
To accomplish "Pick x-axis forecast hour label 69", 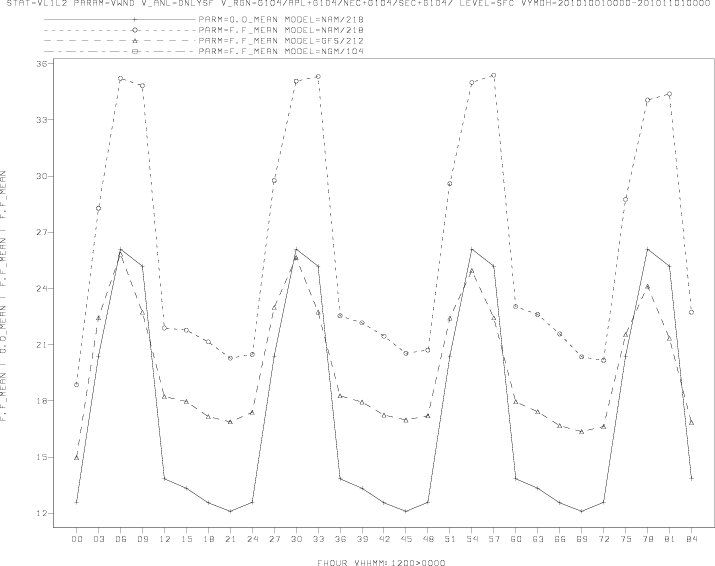I will tap(581, 539).
